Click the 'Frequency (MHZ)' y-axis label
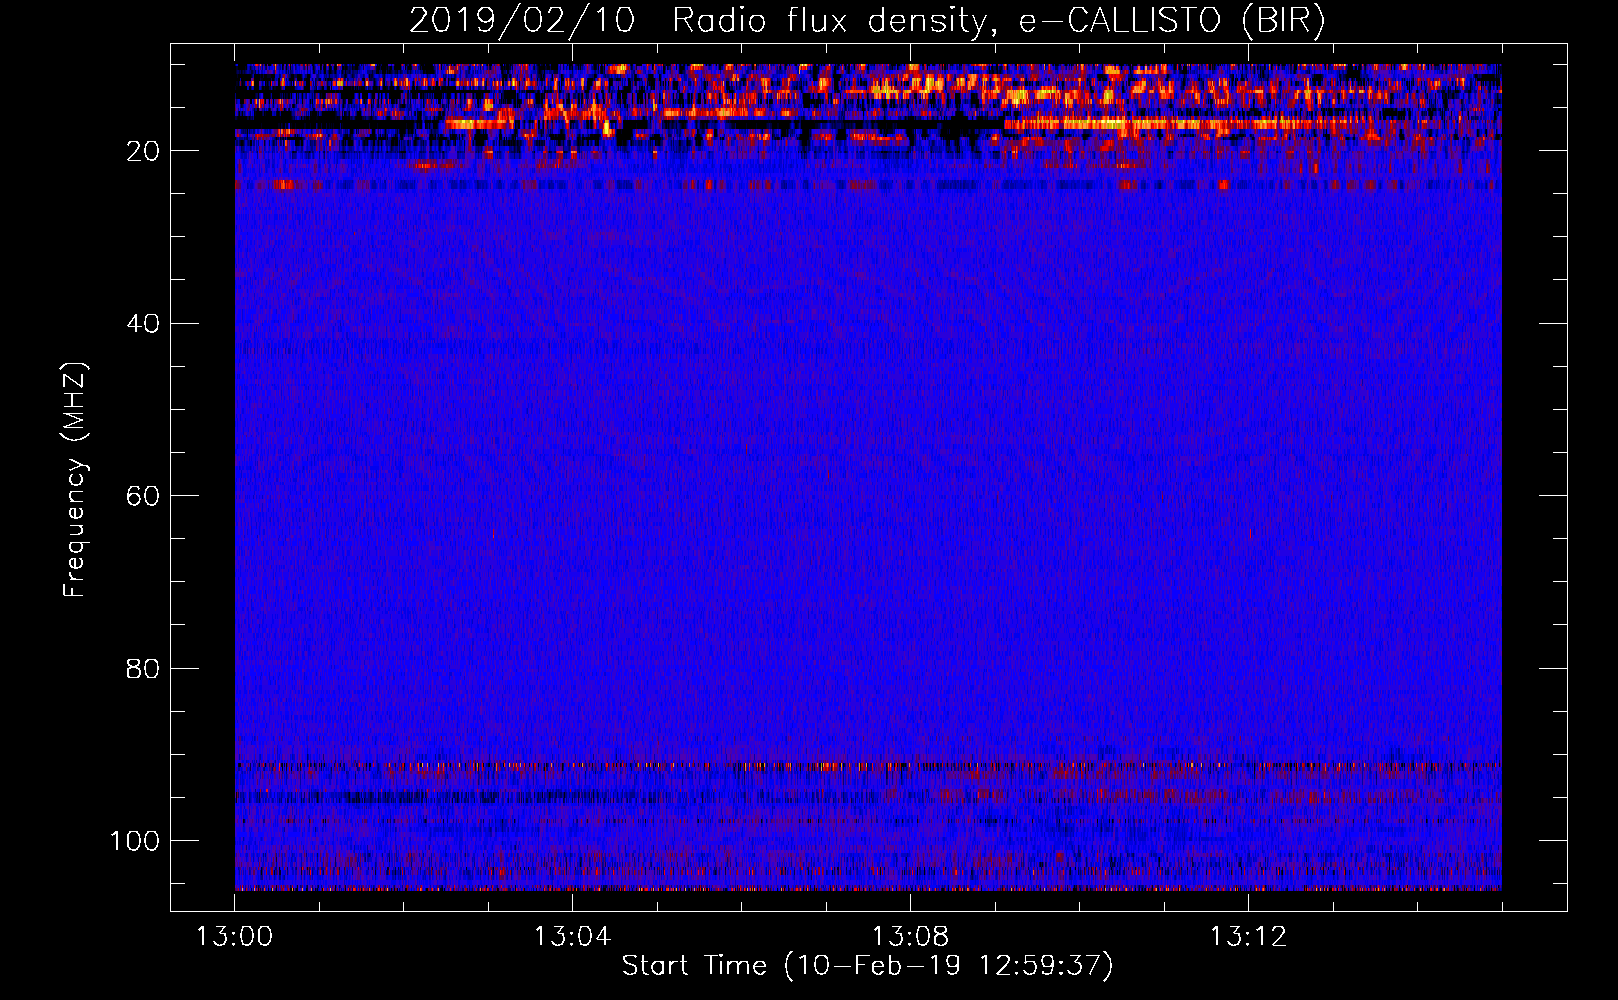Screen dimensions: 1618x1000 coord(75,479)
